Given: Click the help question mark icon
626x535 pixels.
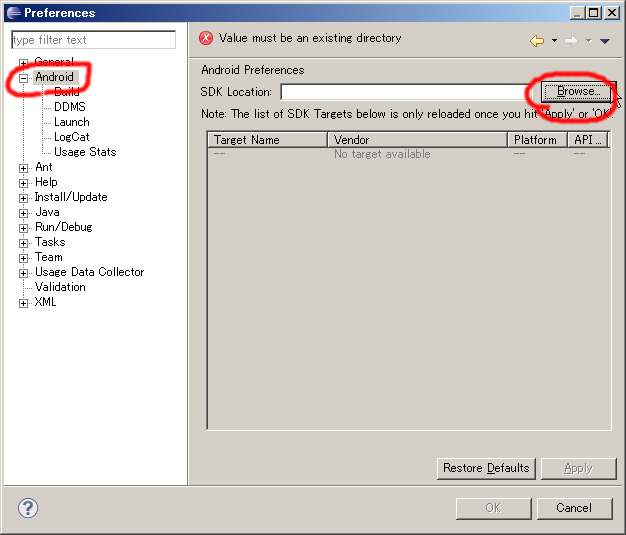Looking at the screenshot, I should click(x=28, y=508).
